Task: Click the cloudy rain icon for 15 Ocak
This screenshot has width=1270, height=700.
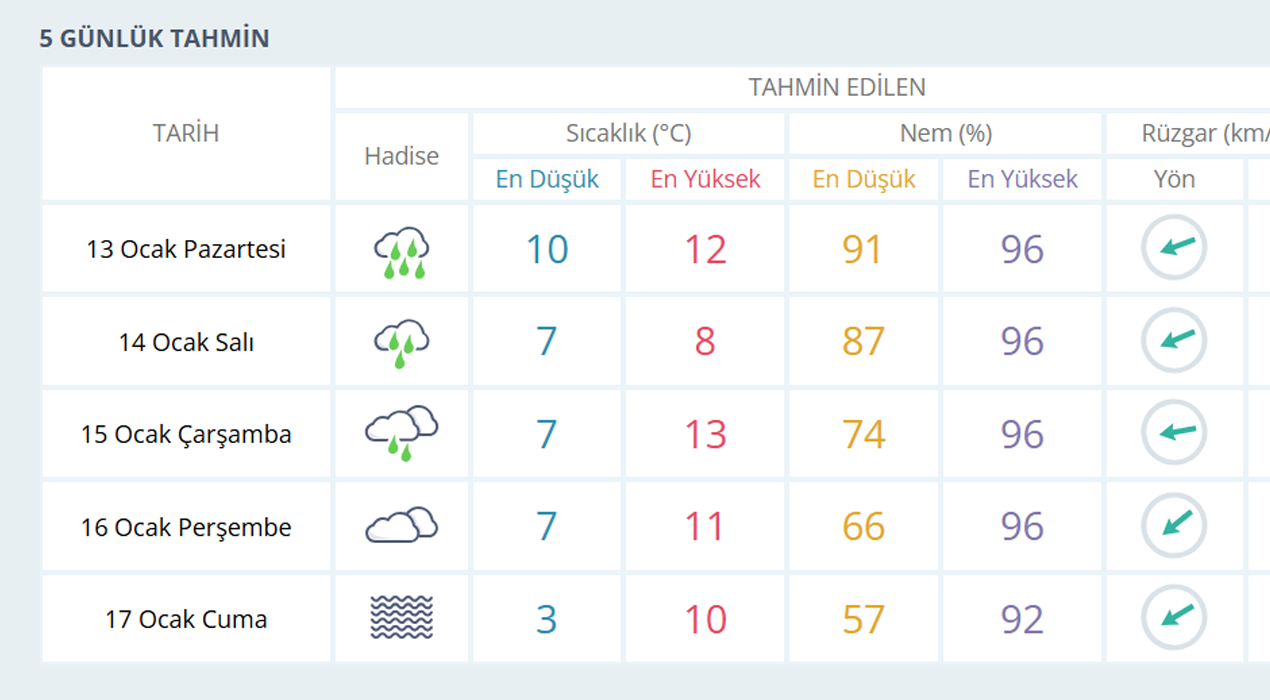Action: tap(401, 434)
